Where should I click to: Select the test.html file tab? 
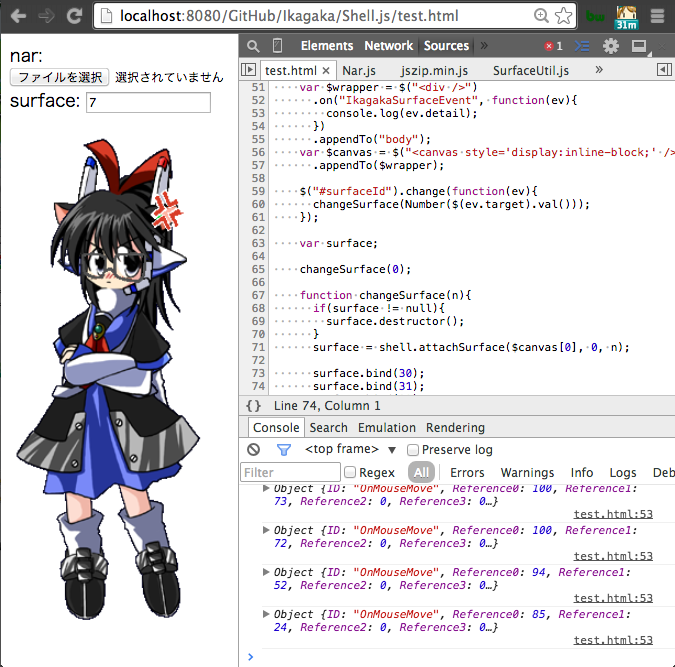(291, 71)
